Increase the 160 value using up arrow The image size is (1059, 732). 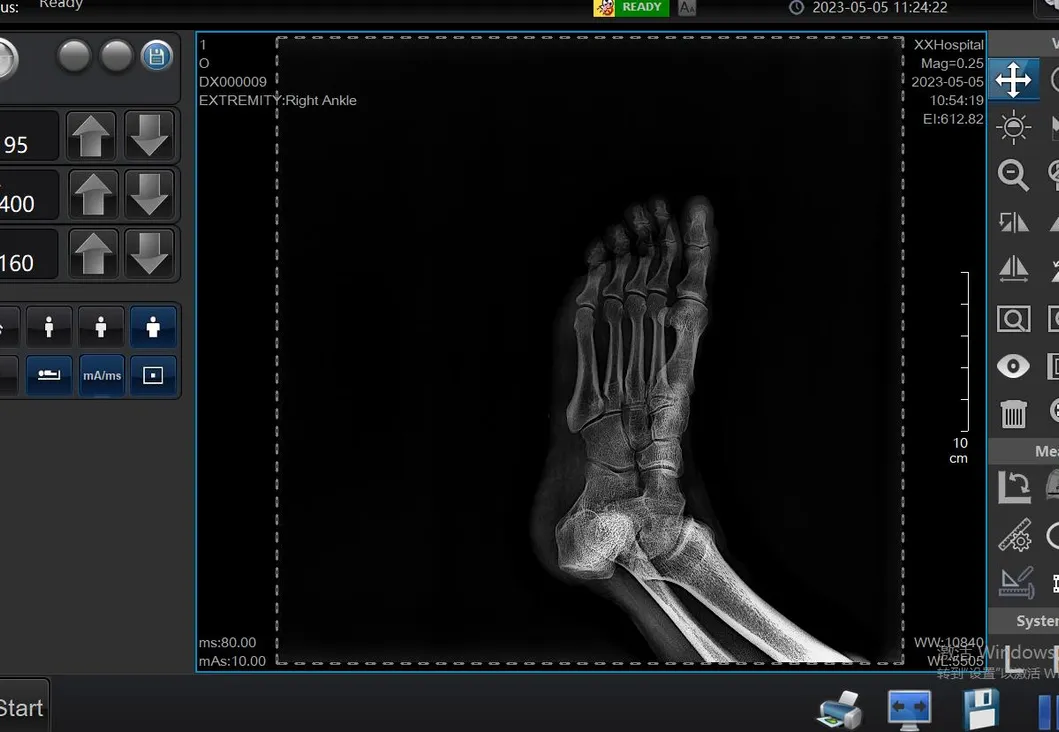pos(91,253)
